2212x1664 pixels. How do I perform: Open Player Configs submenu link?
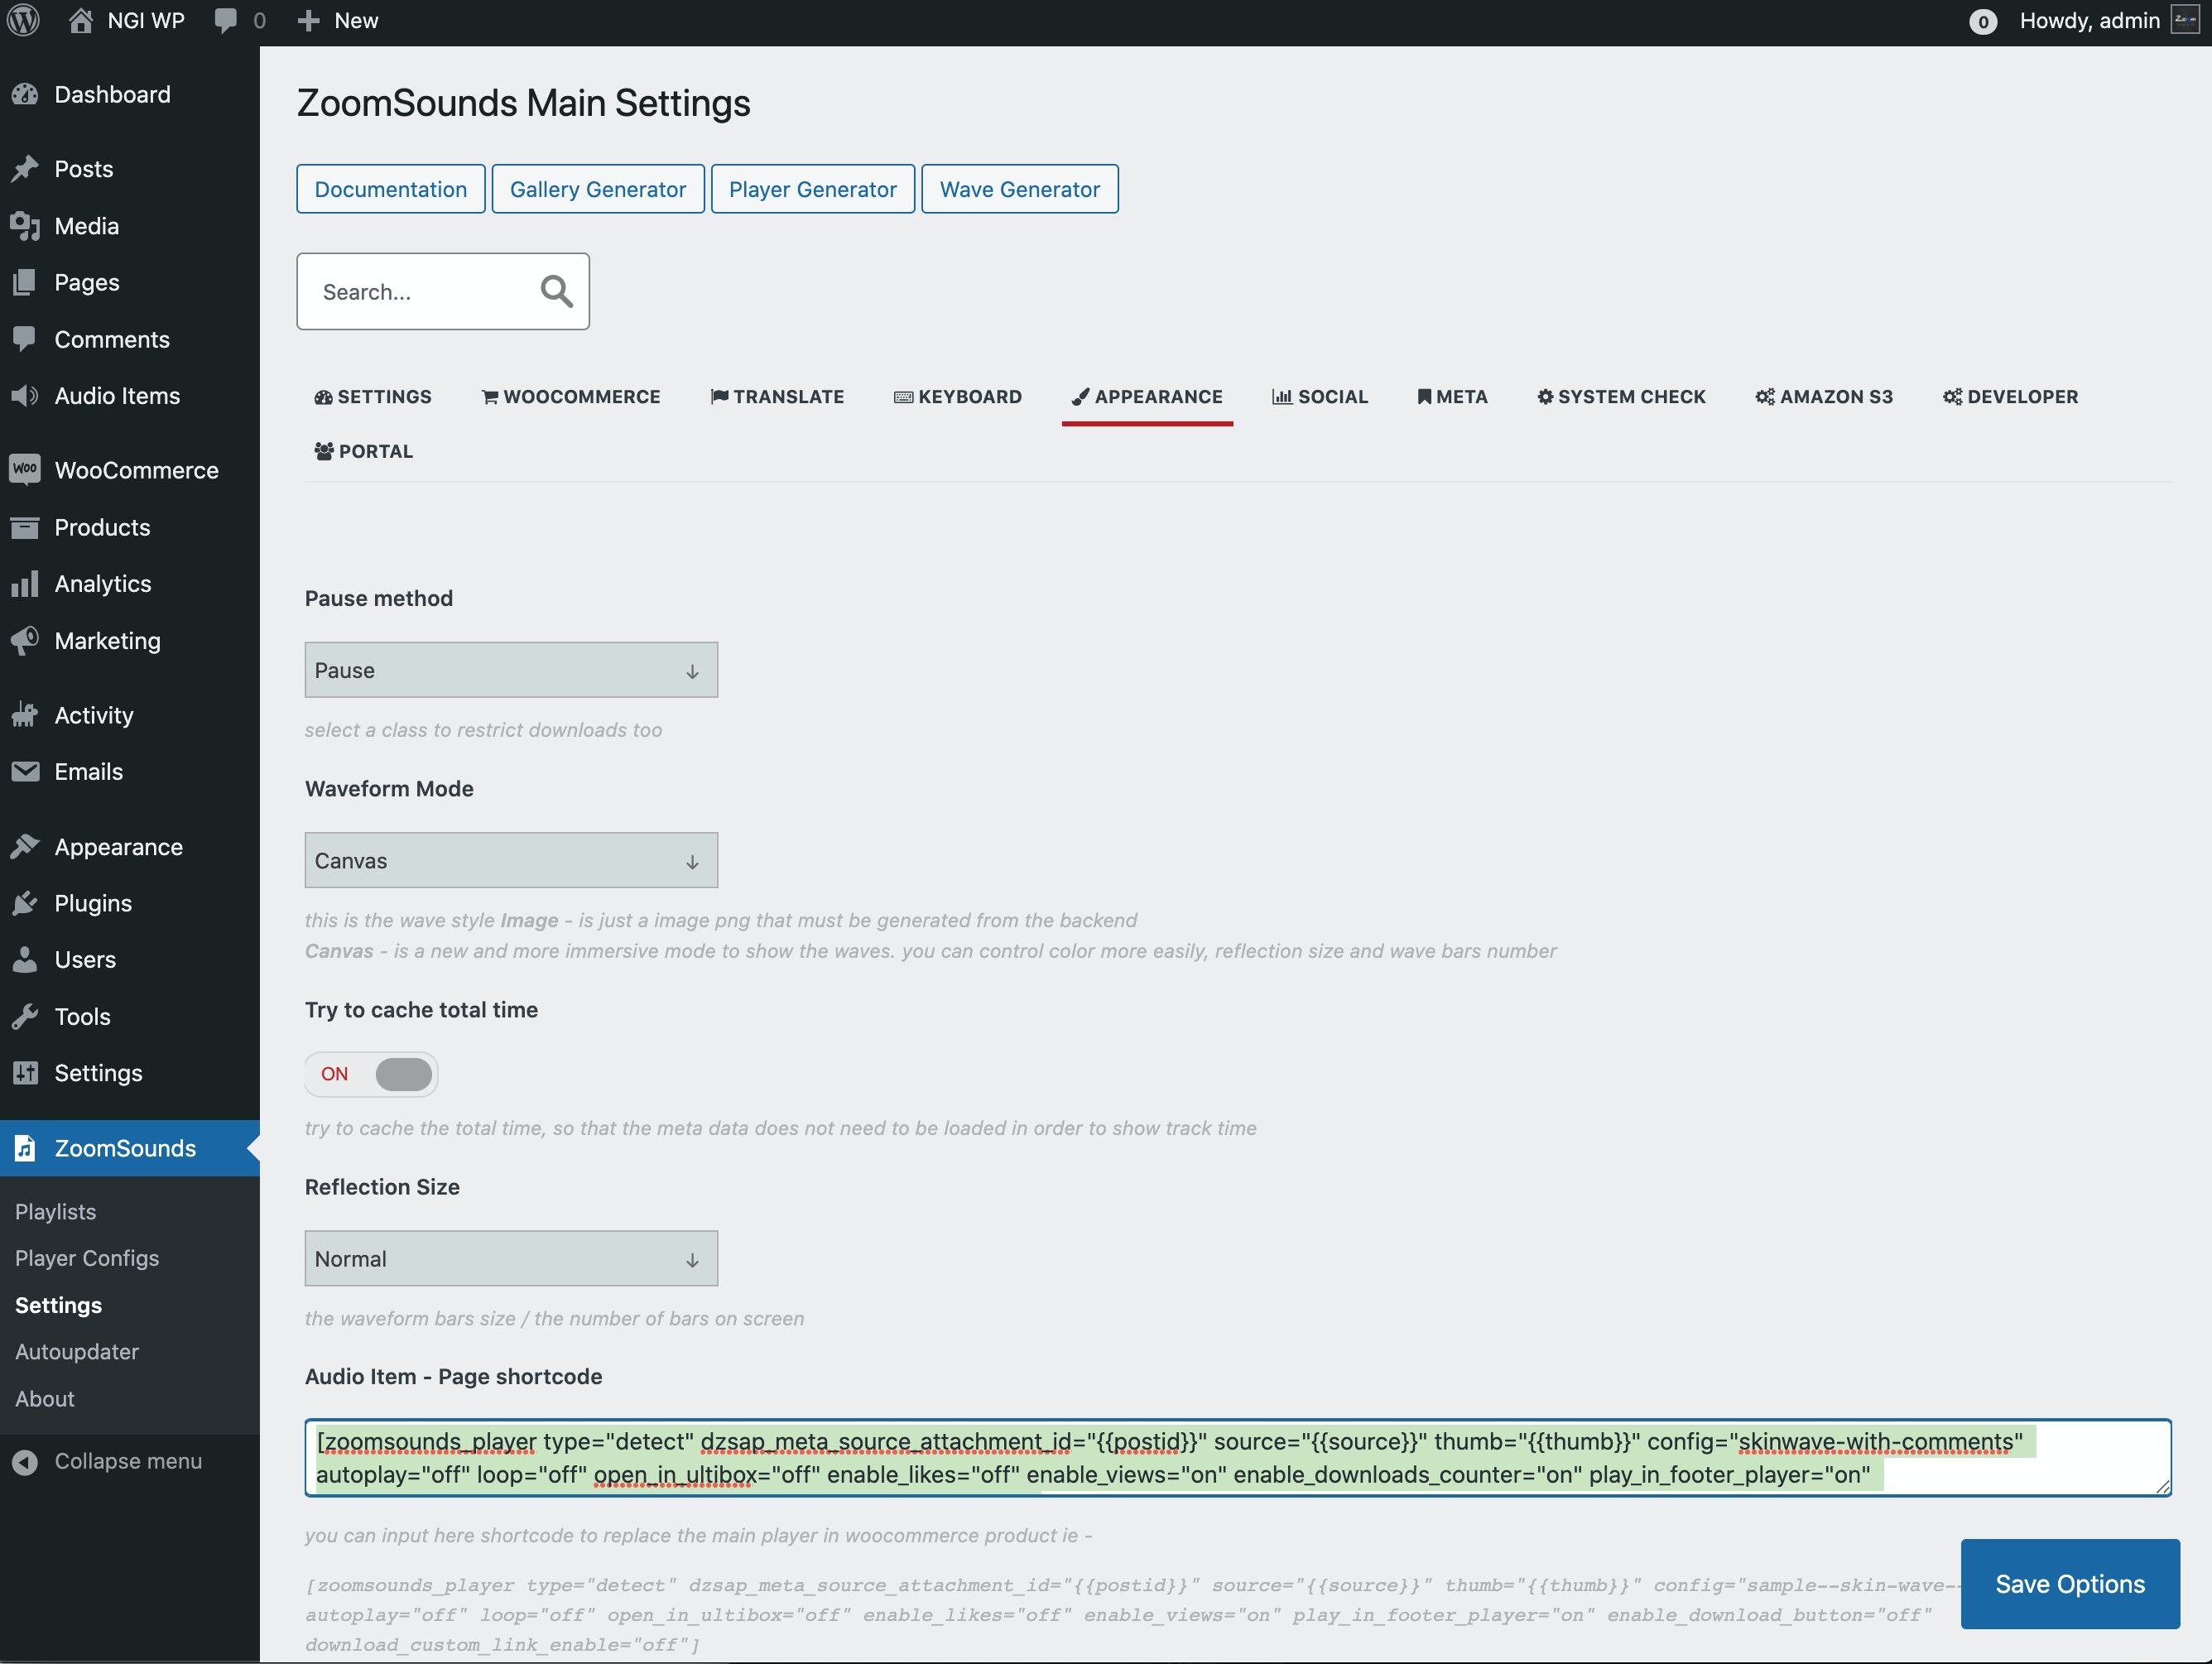(87, 1258)
